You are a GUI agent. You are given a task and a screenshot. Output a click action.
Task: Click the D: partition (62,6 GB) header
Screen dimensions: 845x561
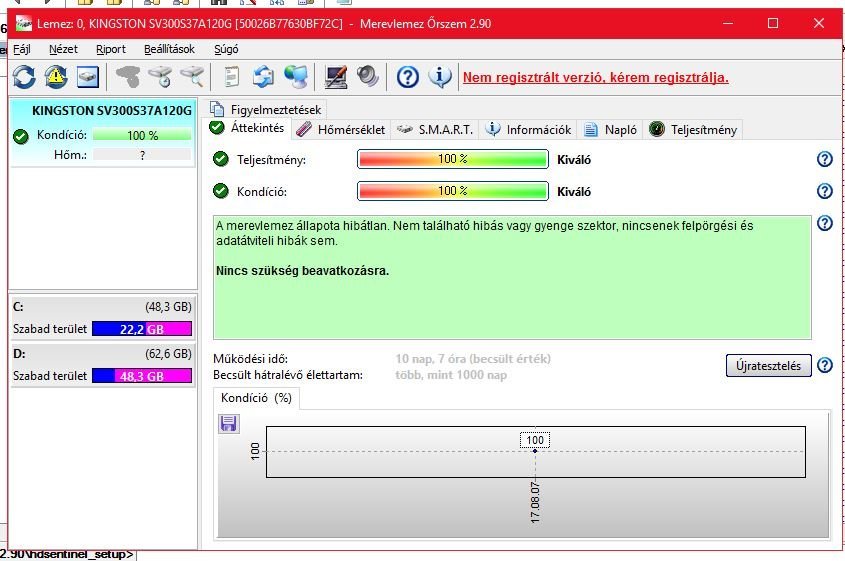pyautogui.click(x=102, y=354)
